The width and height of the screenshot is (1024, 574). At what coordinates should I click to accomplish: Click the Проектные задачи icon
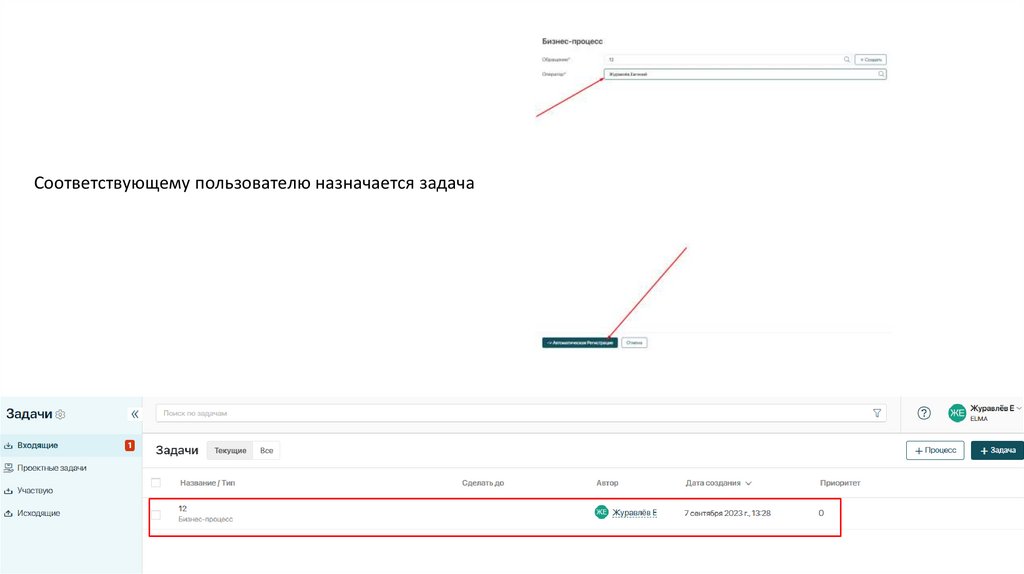pos(8,468)
